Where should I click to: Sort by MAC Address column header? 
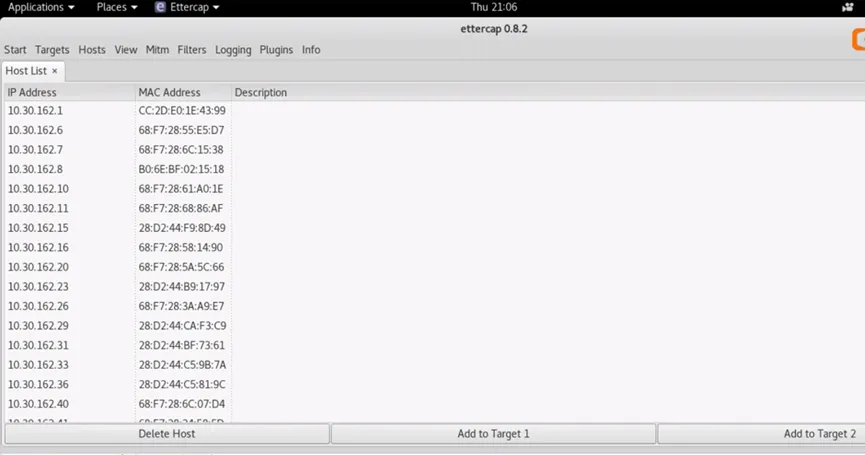(x=183, y=93)
